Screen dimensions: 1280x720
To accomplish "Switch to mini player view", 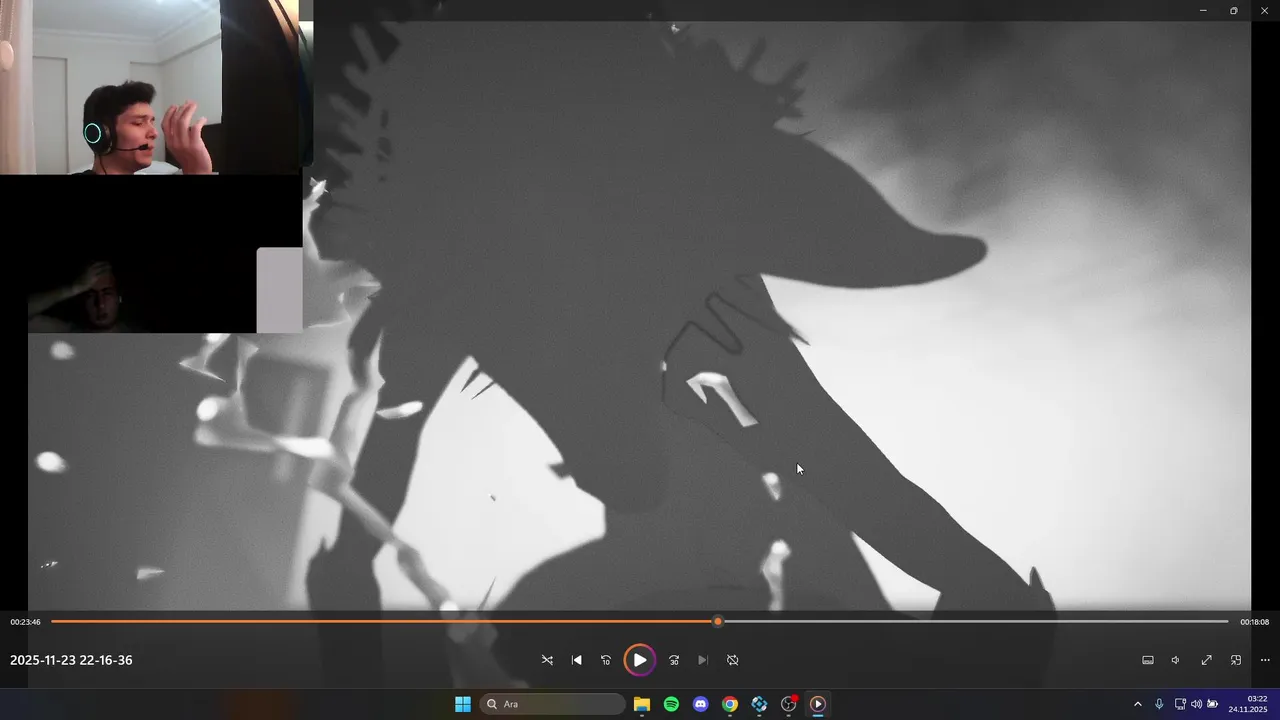I will pos(1235,660).
